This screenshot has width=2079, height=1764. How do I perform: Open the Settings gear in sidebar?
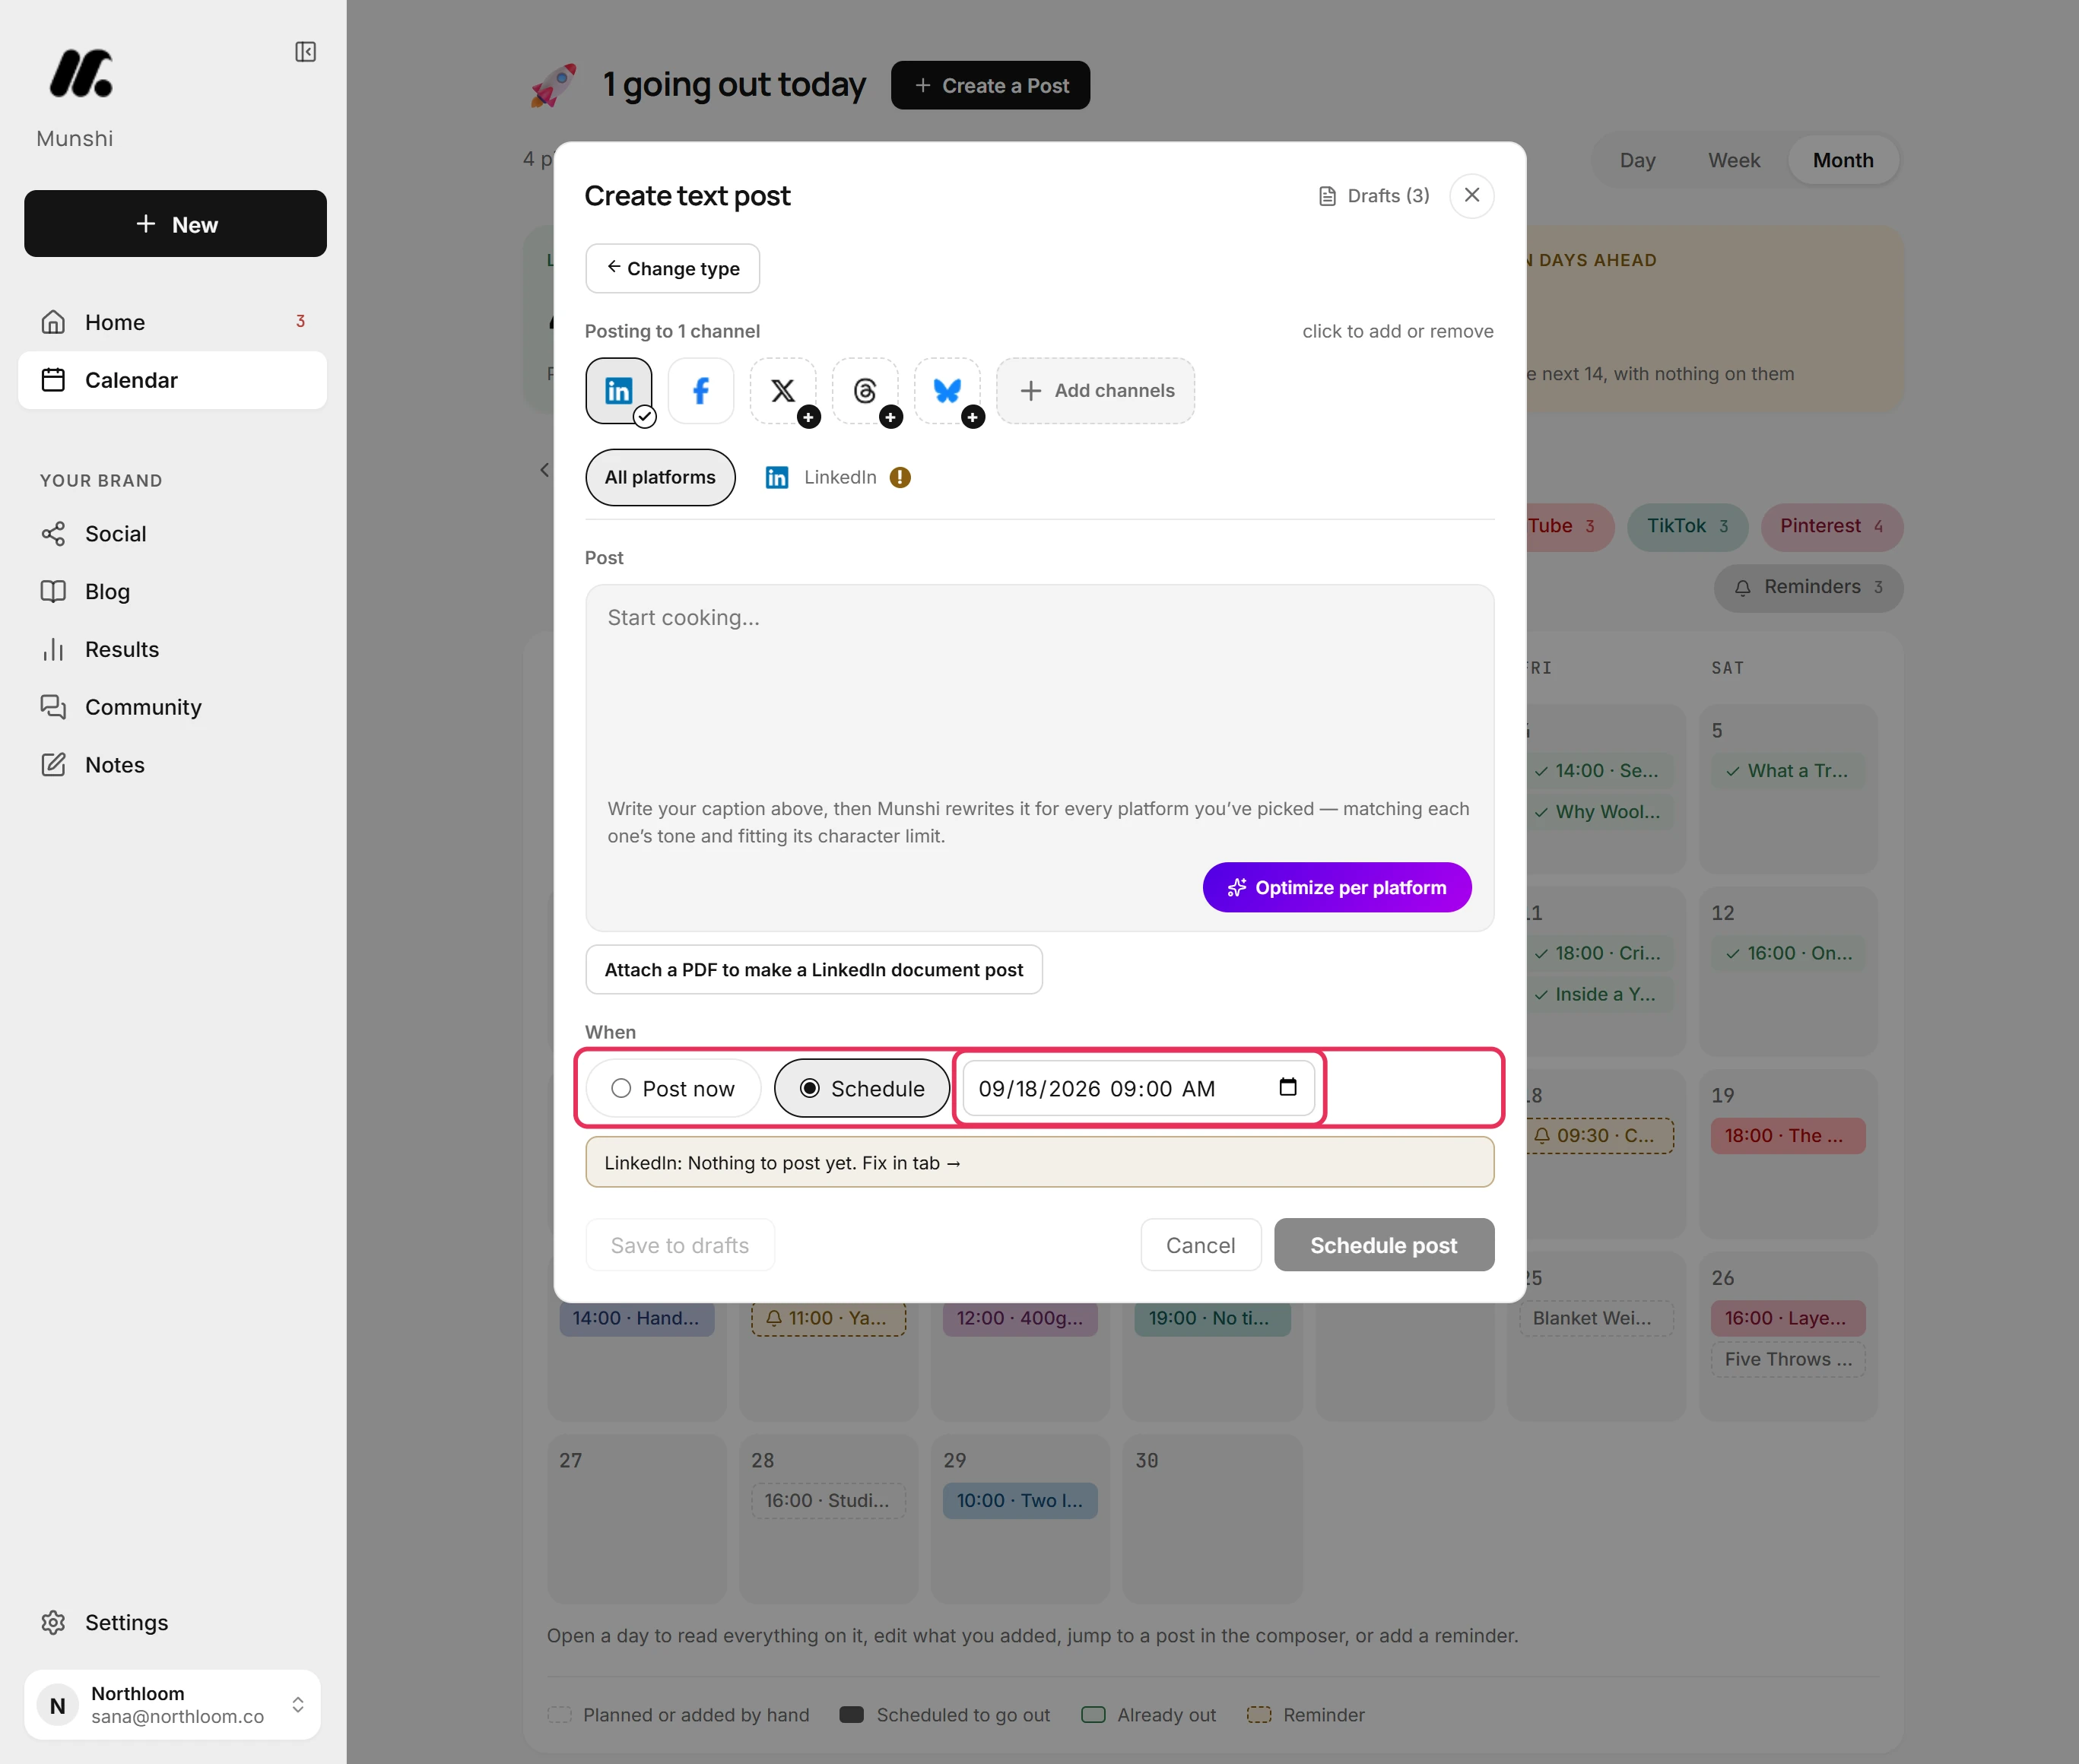[x=53, y=1622]
